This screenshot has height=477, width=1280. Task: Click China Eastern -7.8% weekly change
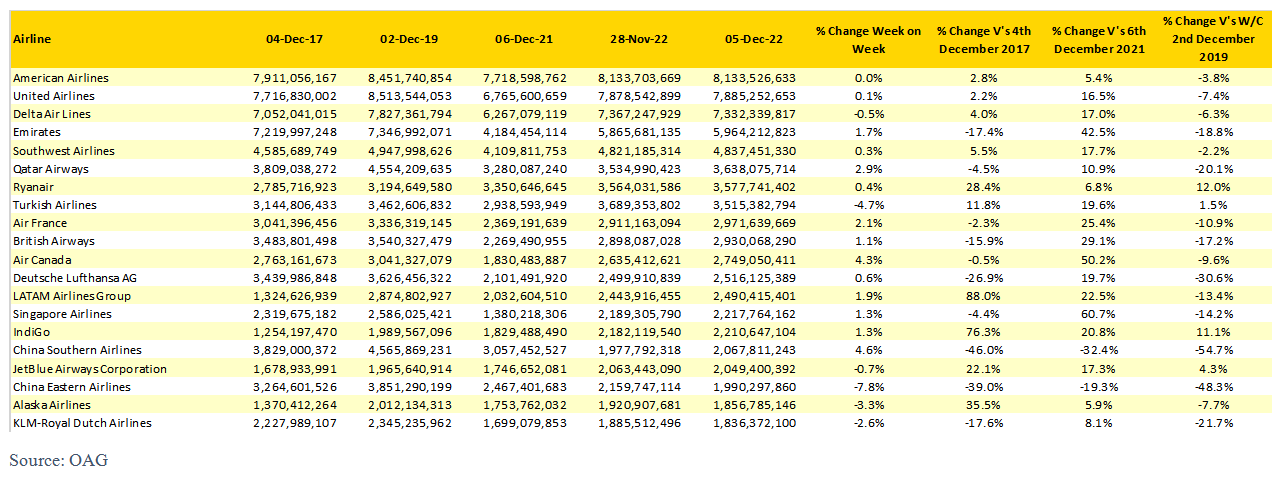click(869, 387)
